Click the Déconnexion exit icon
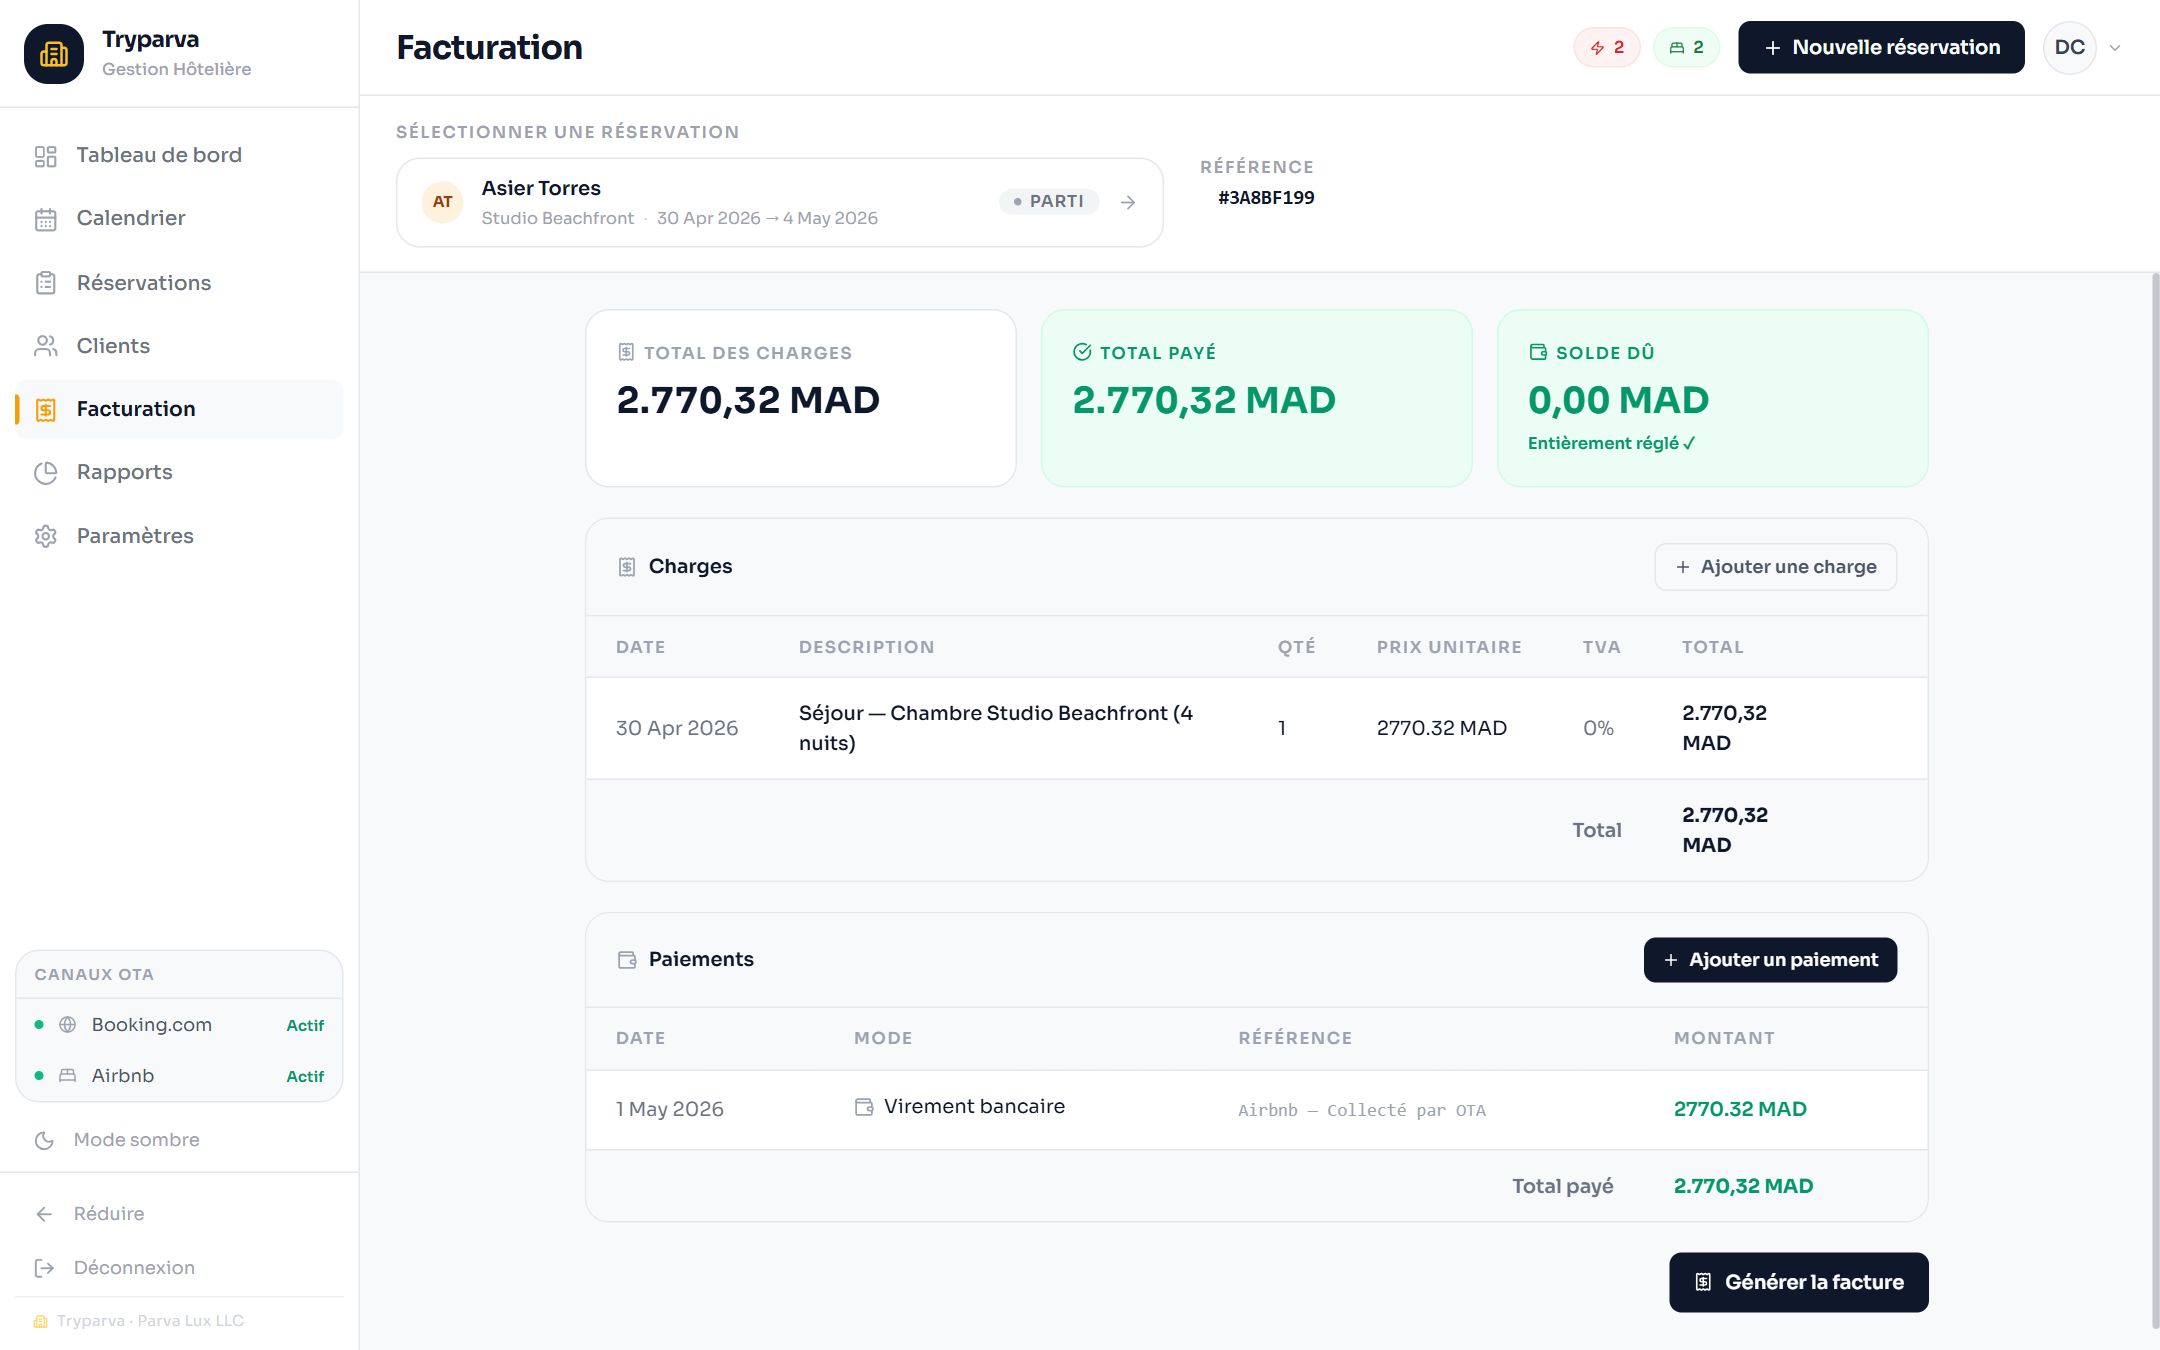Screen dimensions: 2160x1350 pyautogui.click(x=44, y=1268)
